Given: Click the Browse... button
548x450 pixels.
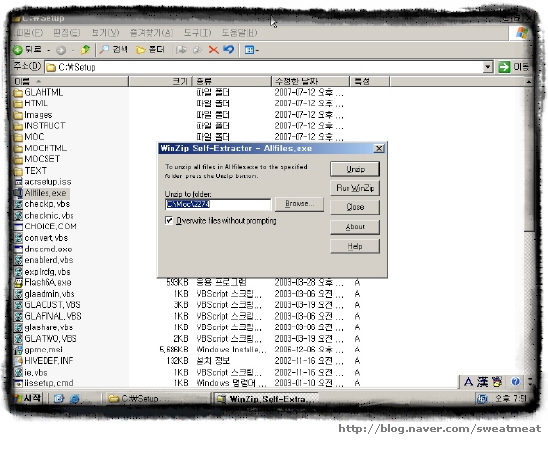Looking at the screenshot, I should (x=299, y=204).
